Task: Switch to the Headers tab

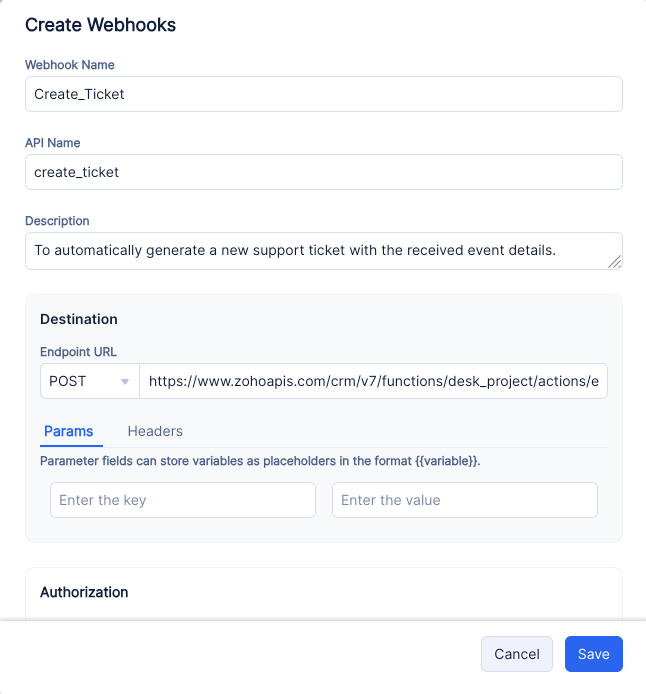Action: click(x=155, y=431)
